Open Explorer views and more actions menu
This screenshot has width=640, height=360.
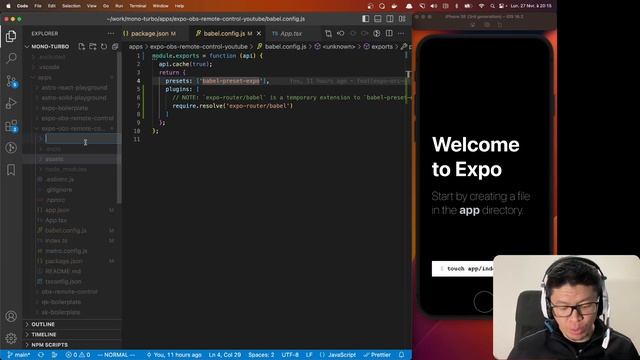111,33
